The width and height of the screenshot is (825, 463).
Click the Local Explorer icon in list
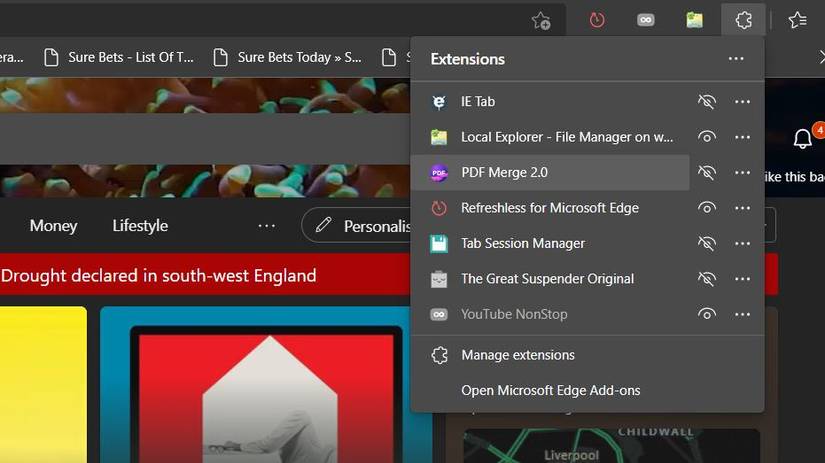439,137
